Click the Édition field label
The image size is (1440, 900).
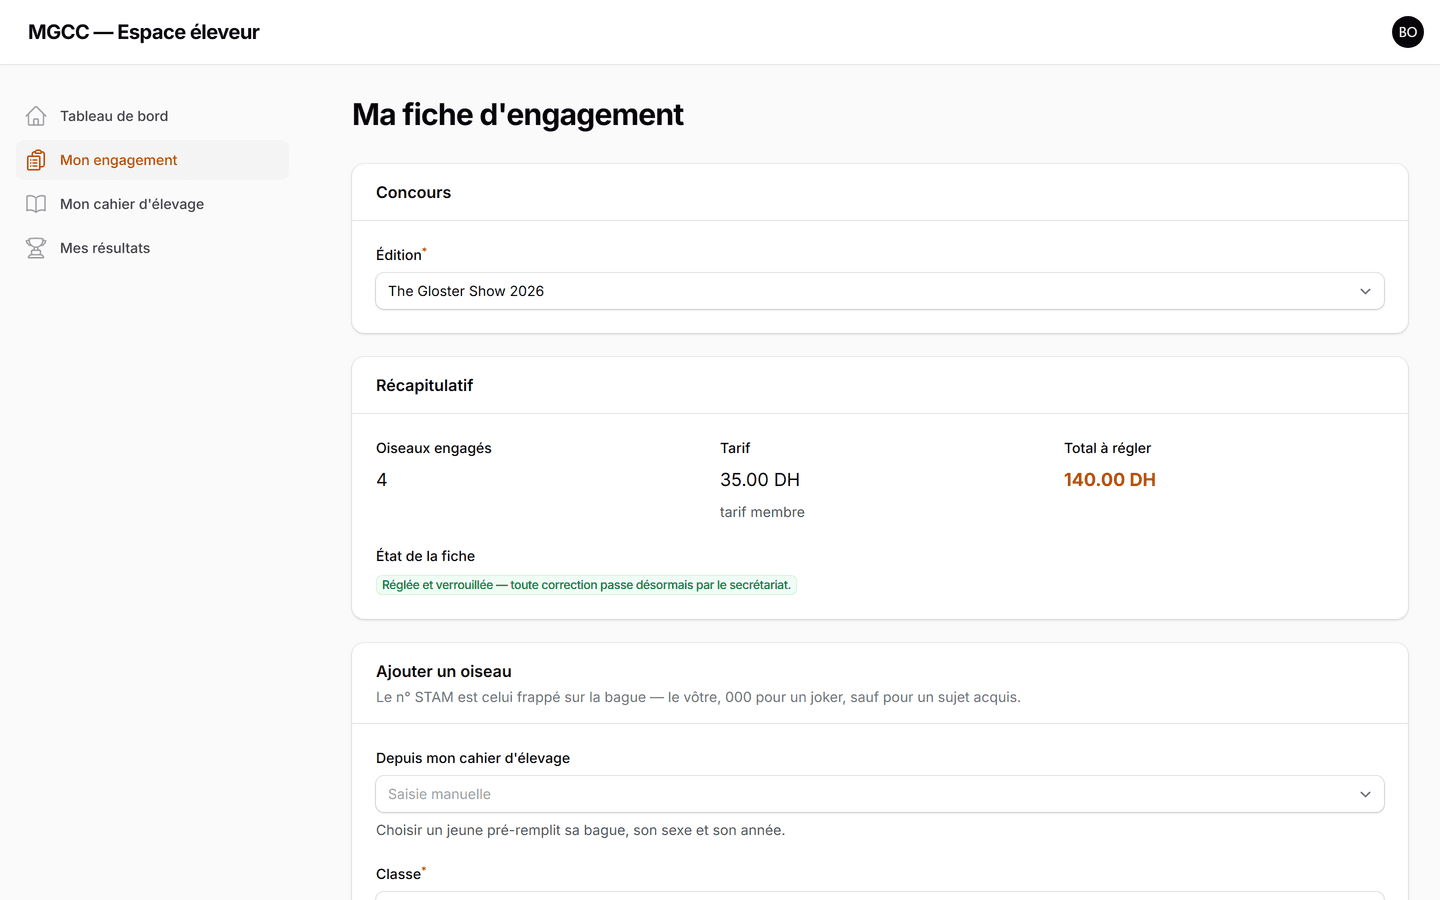399,255
